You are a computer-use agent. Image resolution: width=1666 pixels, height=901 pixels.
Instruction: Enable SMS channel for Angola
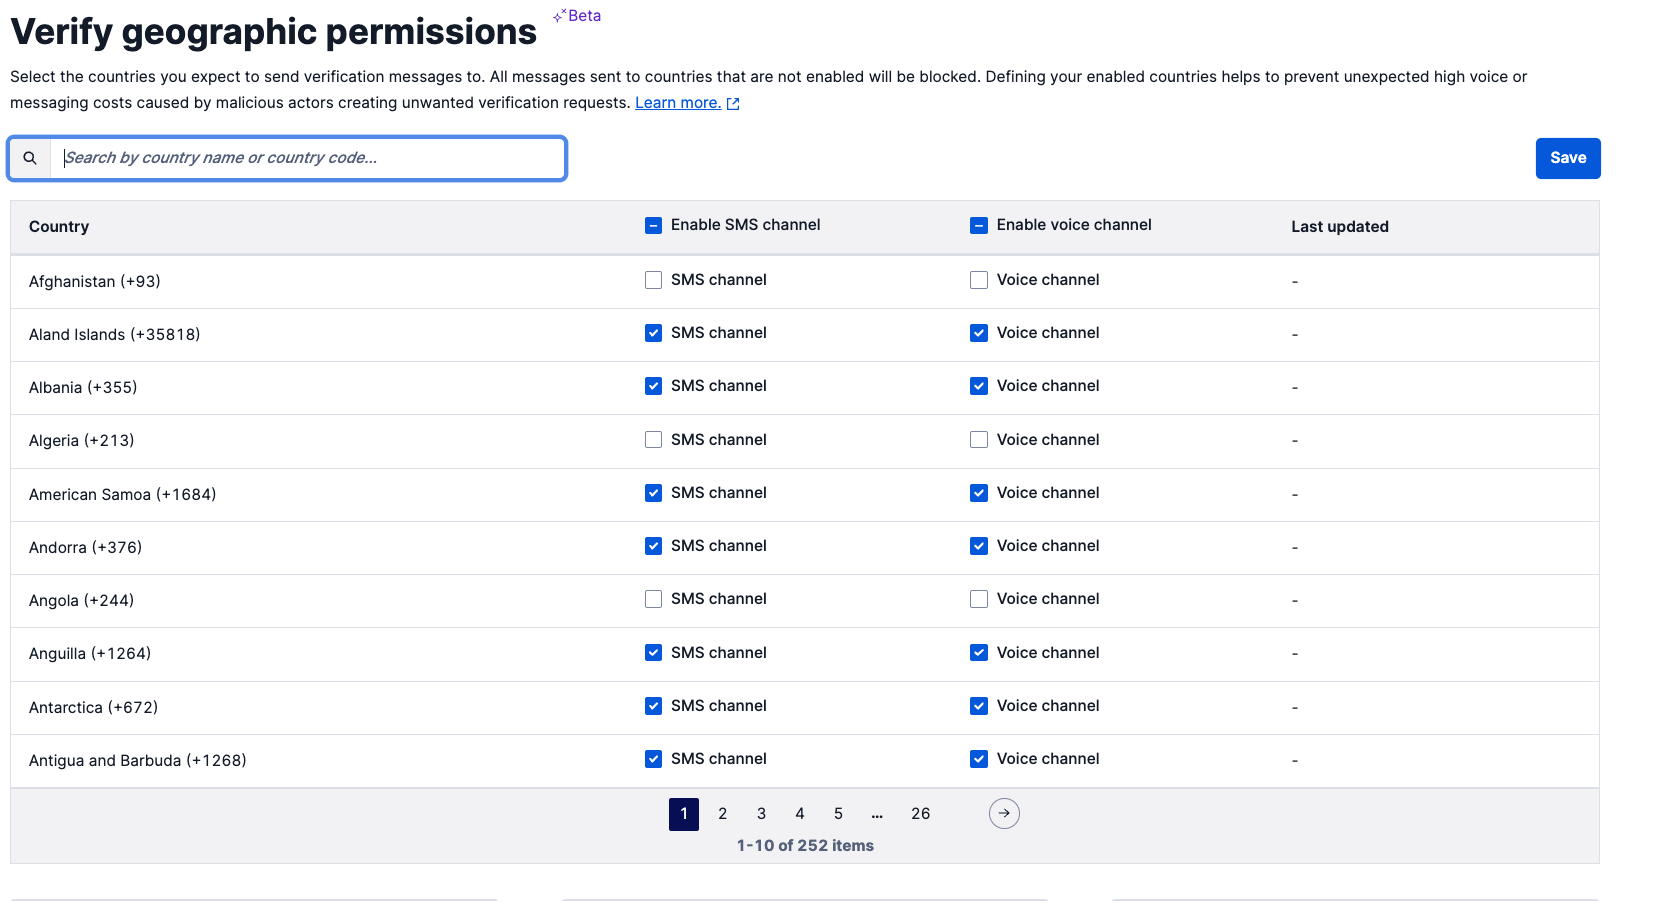point(653,599)
